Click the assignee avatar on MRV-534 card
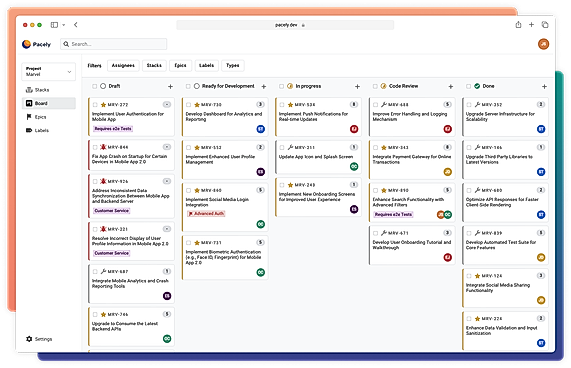Image resolution: width=571 pixels, height=368 pixels. pyautogui.click(x=354, y=129)
